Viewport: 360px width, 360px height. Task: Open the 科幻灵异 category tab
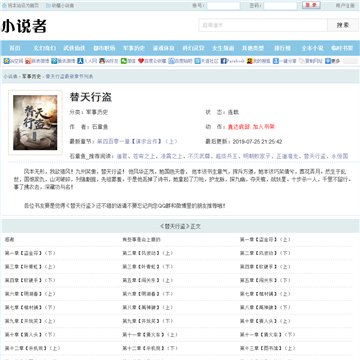193,48
